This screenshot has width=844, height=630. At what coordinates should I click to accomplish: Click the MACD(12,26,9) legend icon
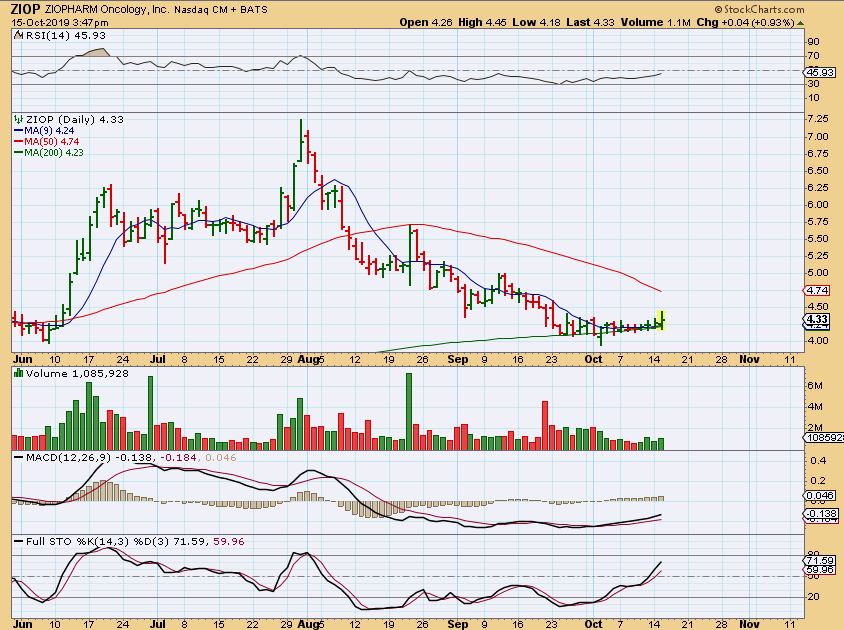(x=17, y=457)
